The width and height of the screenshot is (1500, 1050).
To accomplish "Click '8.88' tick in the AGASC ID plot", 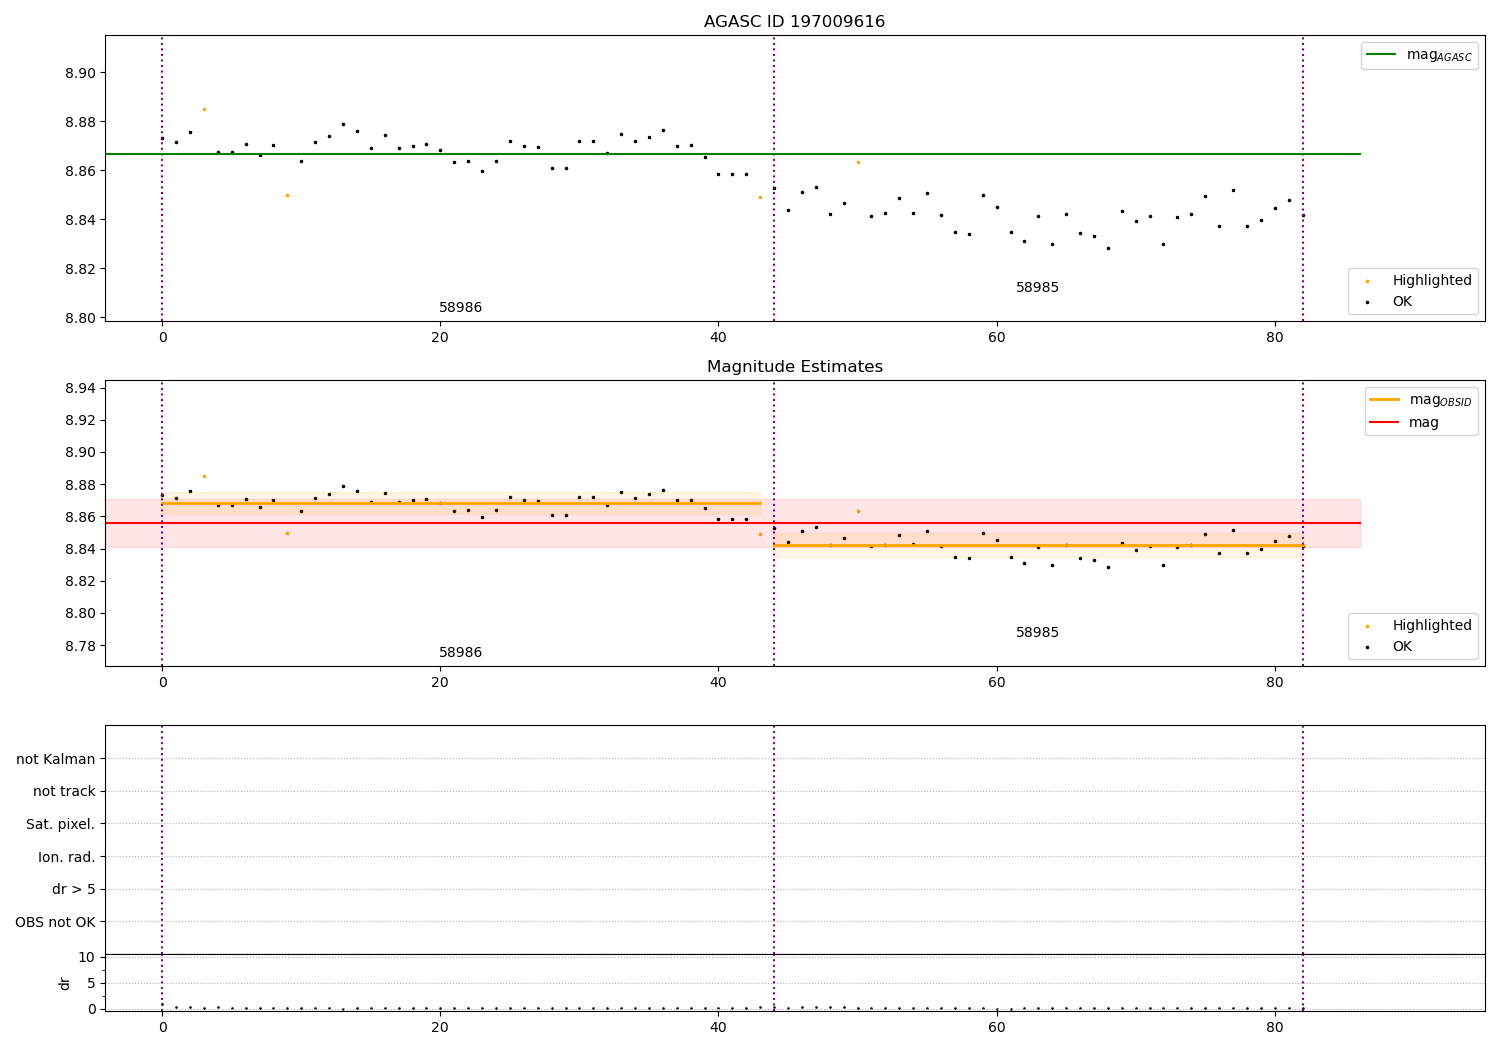I will point(79,122).
